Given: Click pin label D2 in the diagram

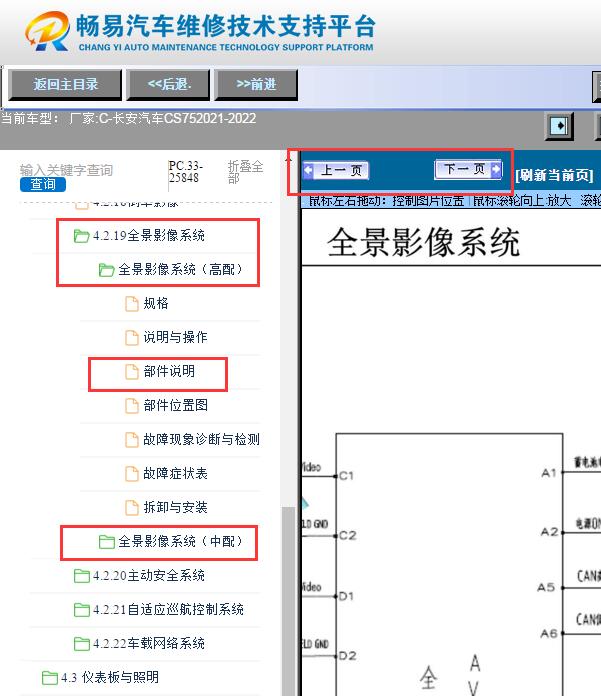Looking at the screenshot, I should click(348, 656).
